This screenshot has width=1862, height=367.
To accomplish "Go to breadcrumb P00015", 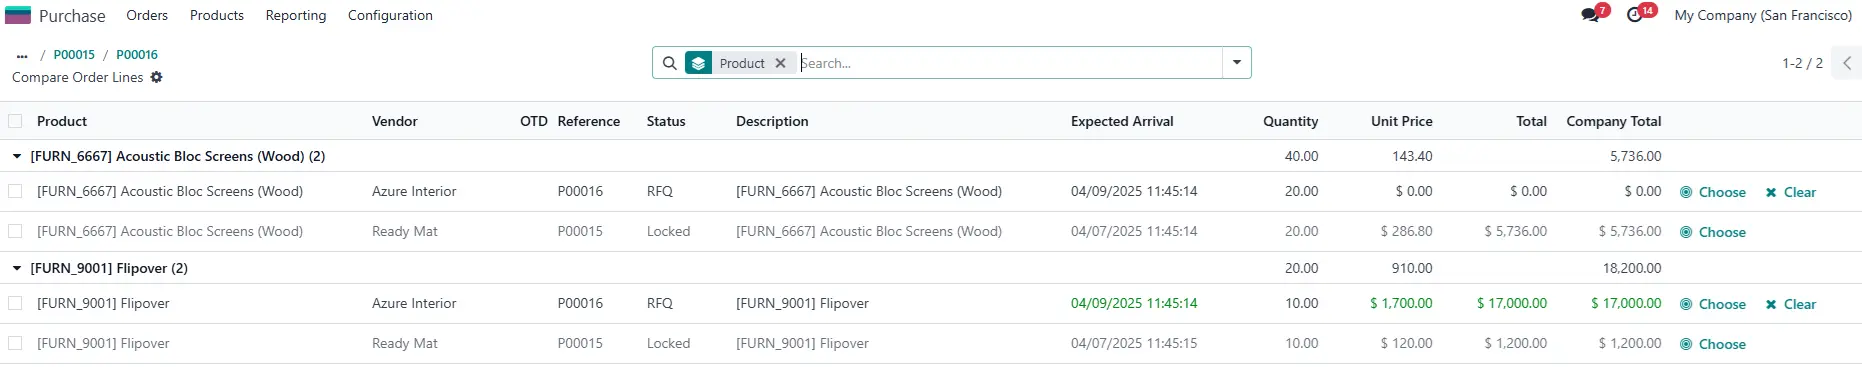I will point(74,55).
